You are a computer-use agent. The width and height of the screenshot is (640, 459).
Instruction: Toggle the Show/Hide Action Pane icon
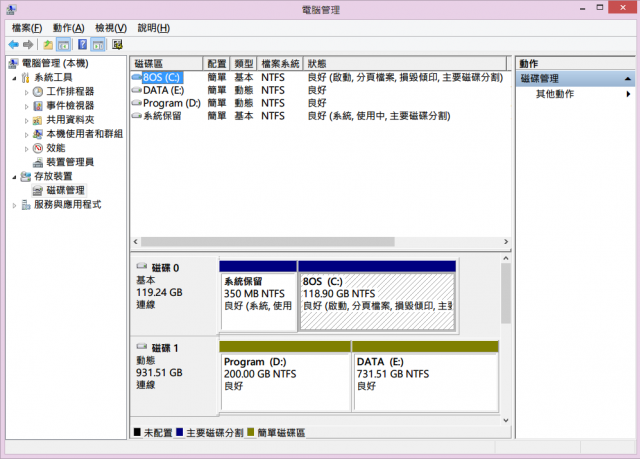98,44
